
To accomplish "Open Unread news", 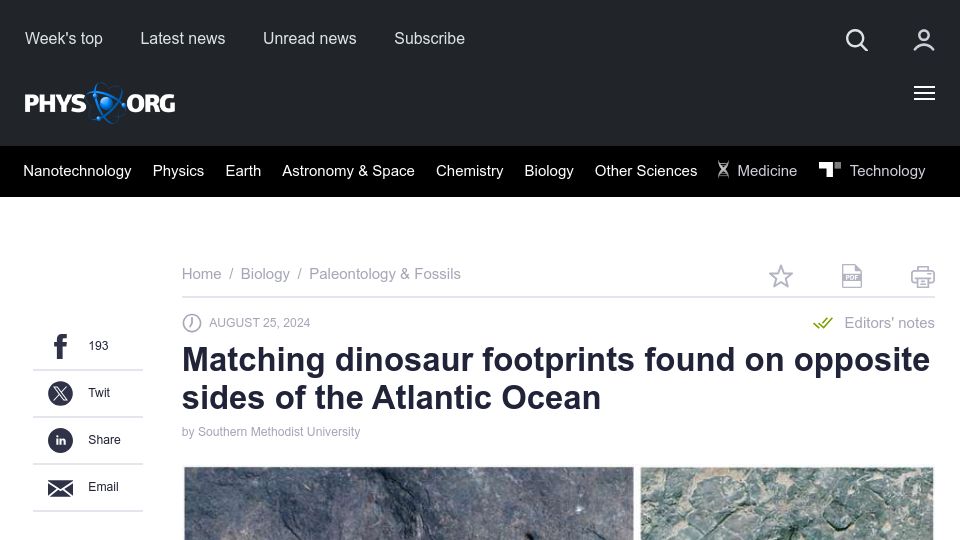I will coord(310,39).
